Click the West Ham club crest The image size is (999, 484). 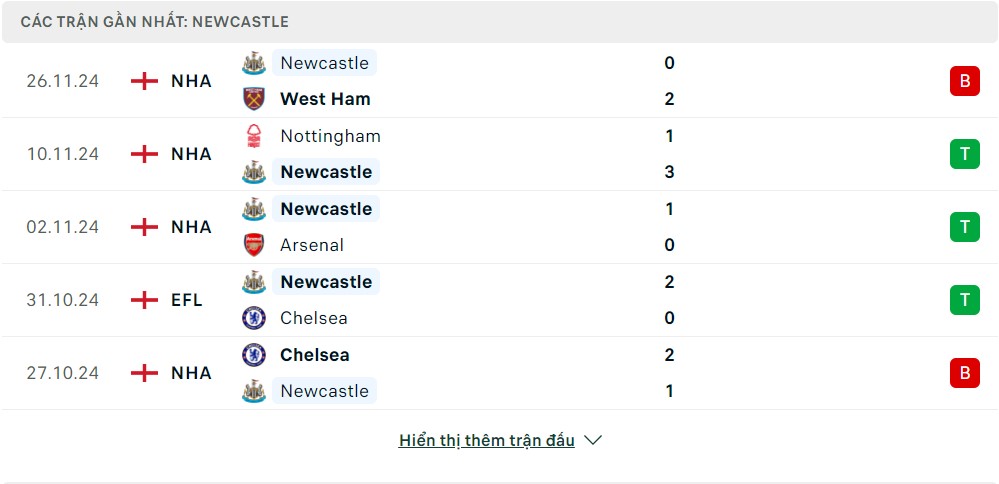(254, 99)
